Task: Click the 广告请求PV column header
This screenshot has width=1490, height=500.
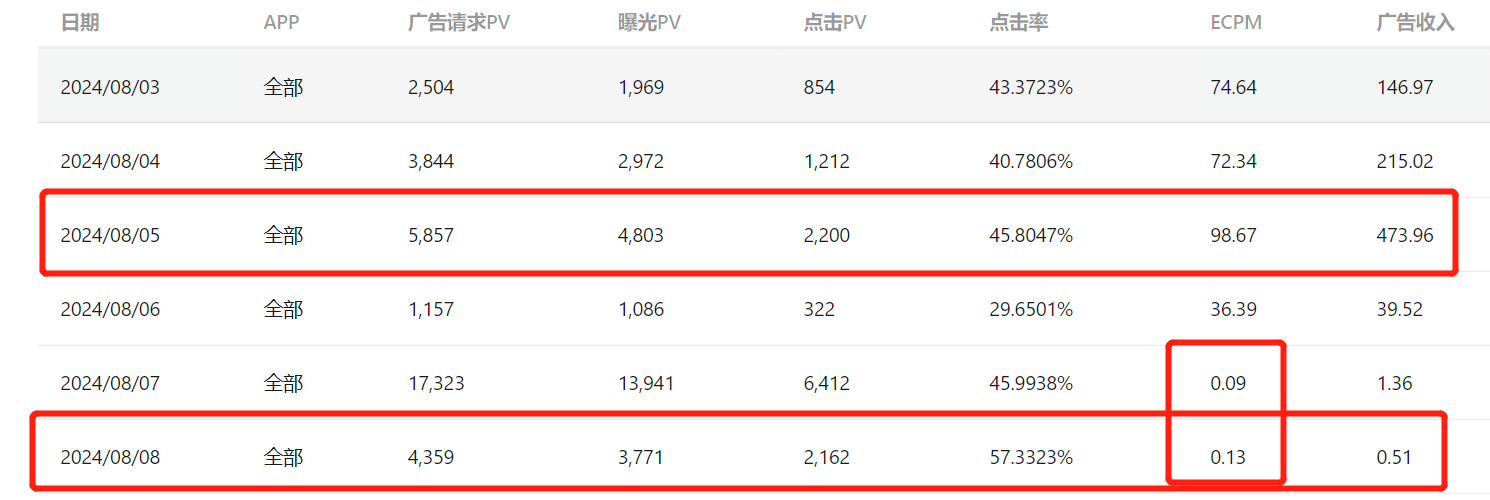Action: click(x=459, y=23)
